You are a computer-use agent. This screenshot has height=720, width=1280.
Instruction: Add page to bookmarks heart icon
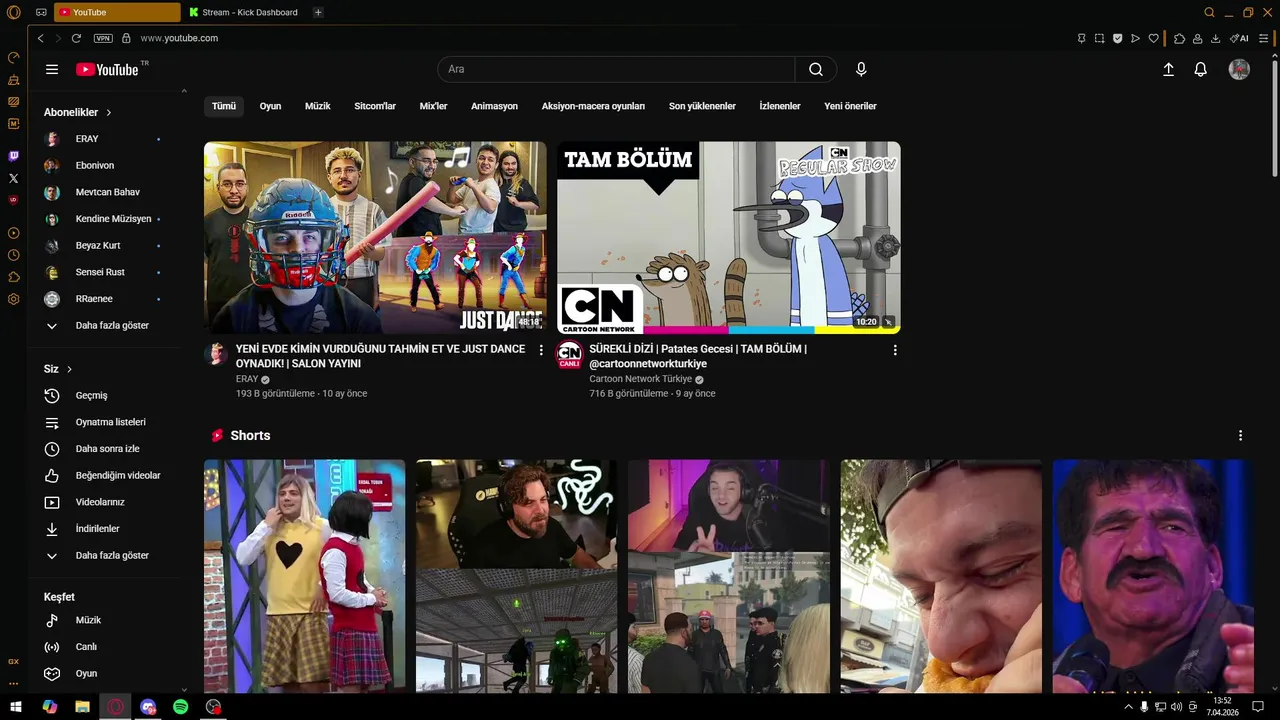pos(1153,38)
